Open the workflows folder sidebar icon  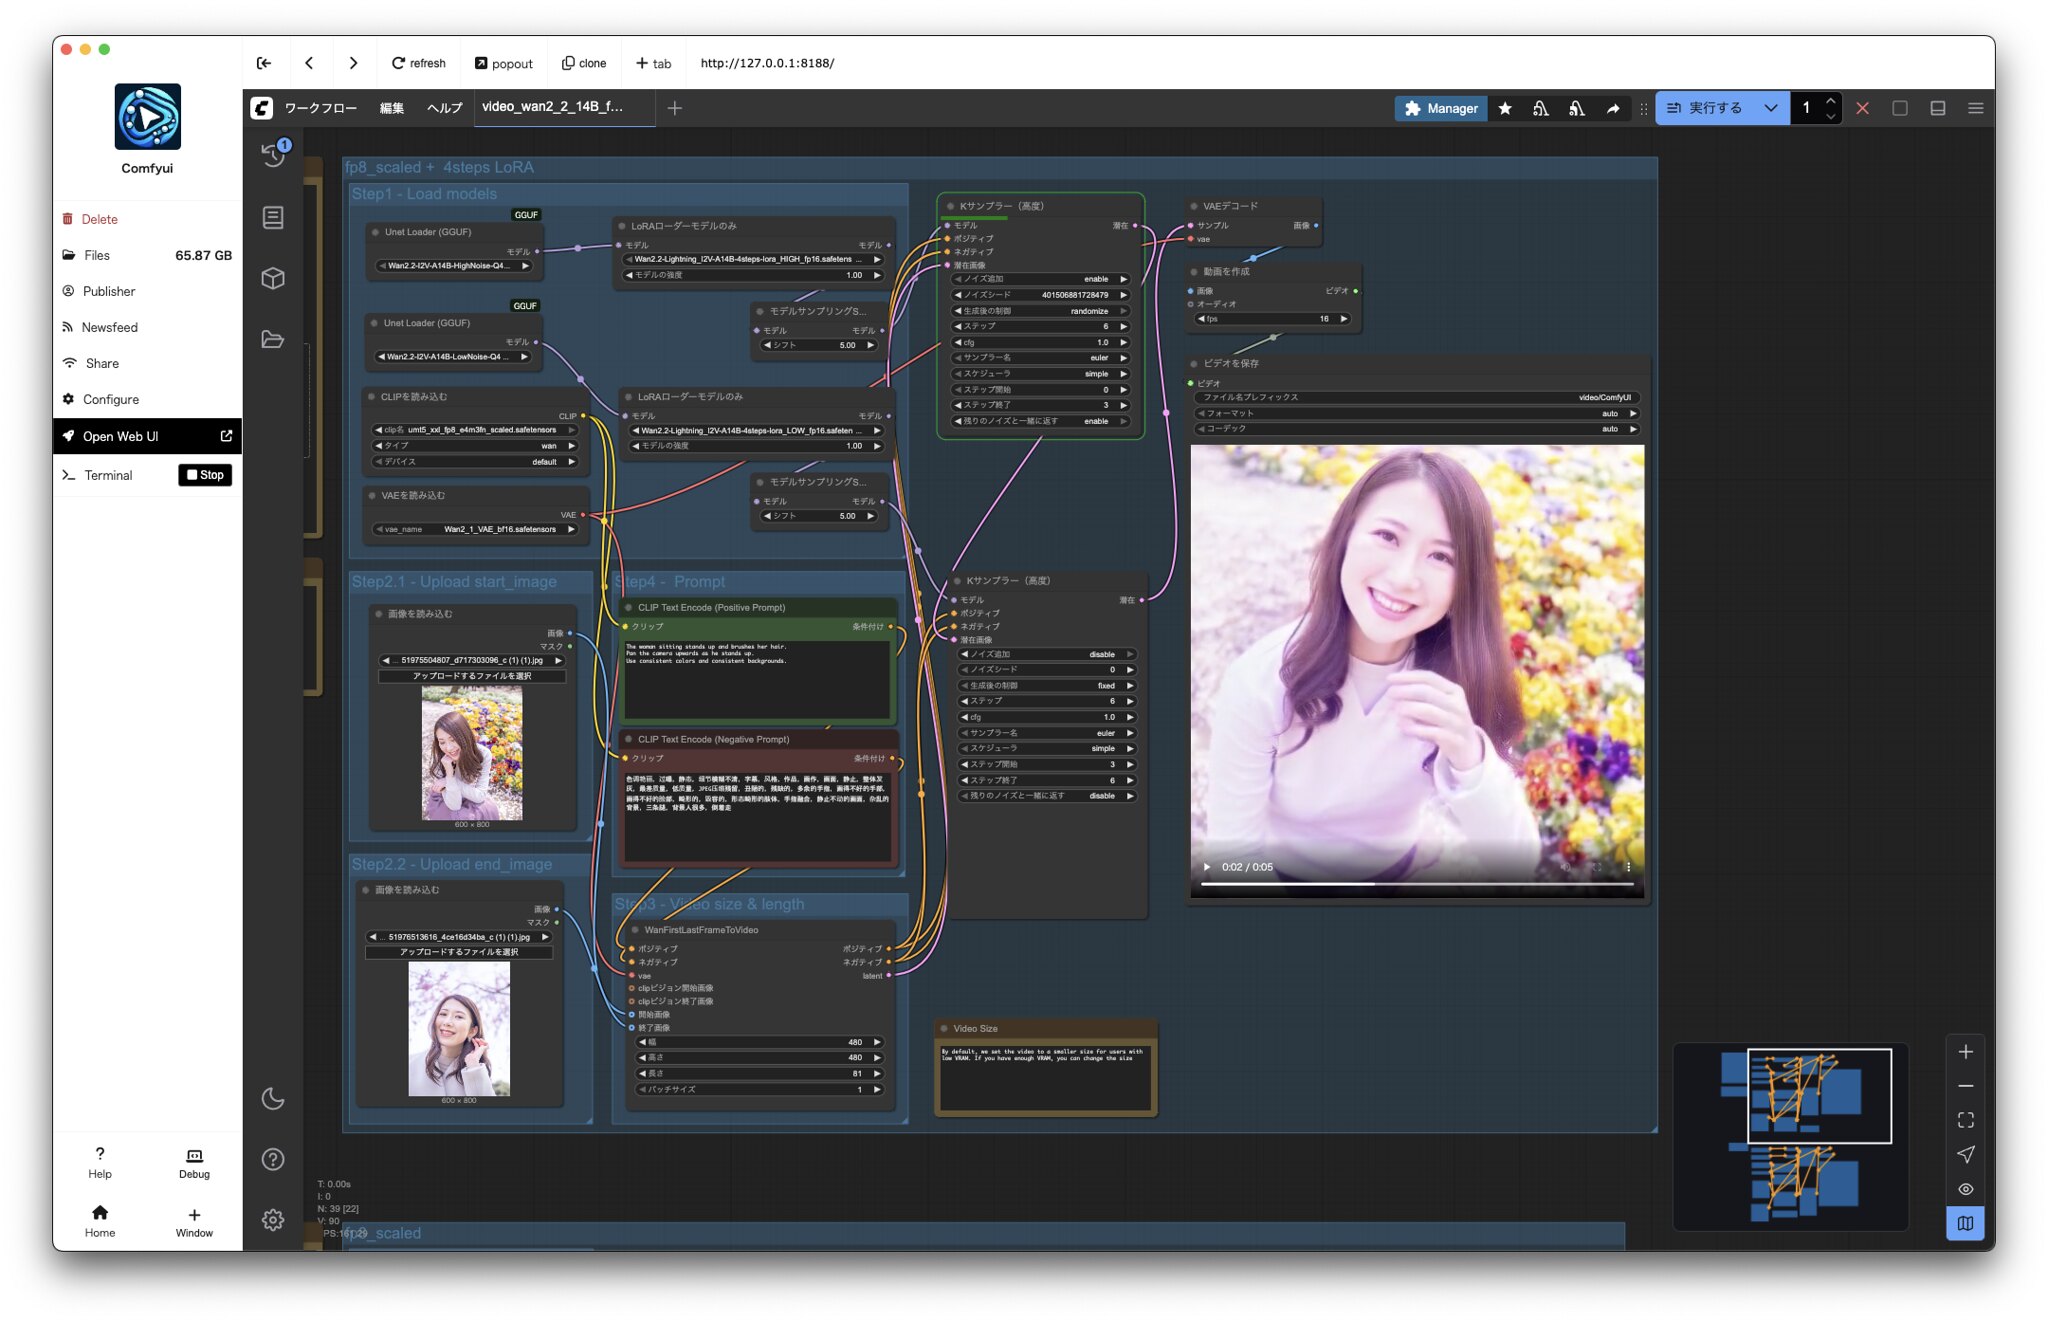click(x=272, y=340)
